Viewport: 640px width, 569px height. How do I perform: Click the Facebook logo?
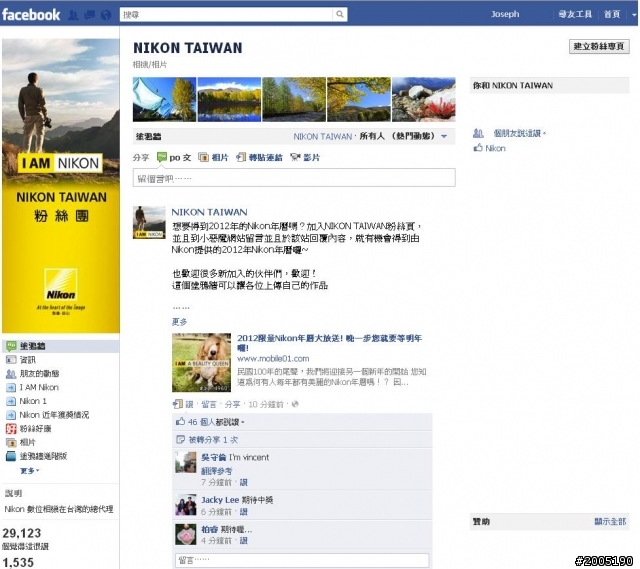tap(31, 15)
